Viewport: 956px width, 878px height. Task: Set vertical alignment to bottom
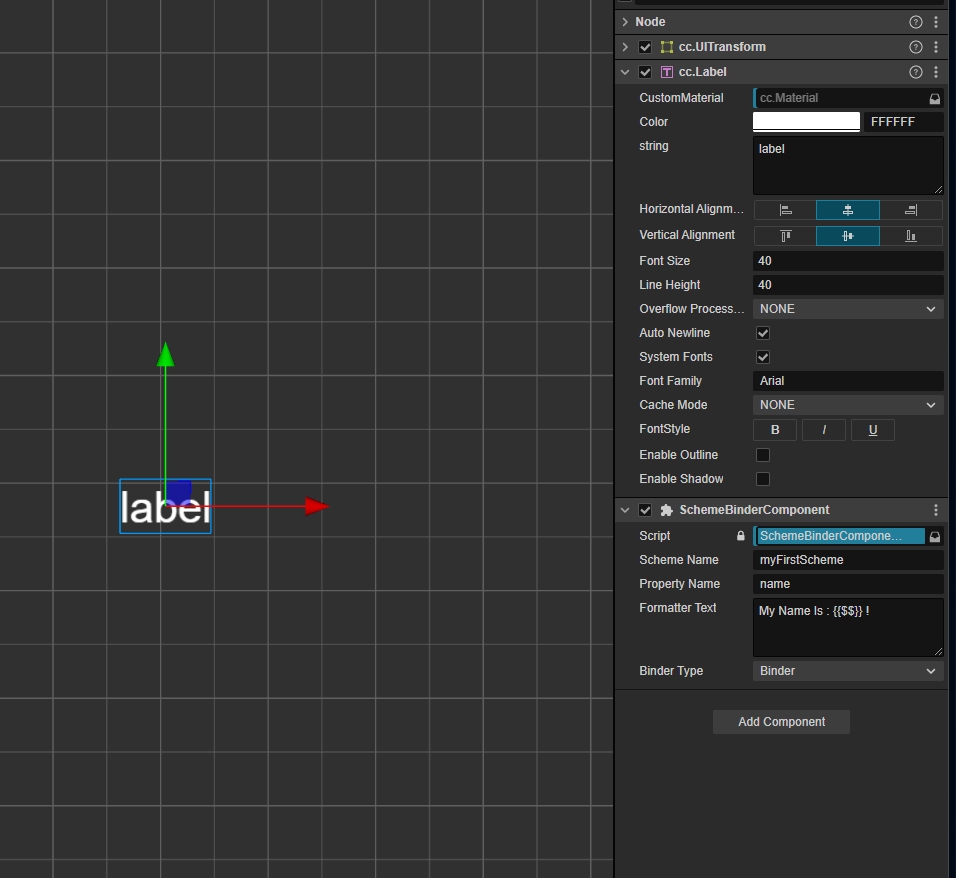click(911, 236)
